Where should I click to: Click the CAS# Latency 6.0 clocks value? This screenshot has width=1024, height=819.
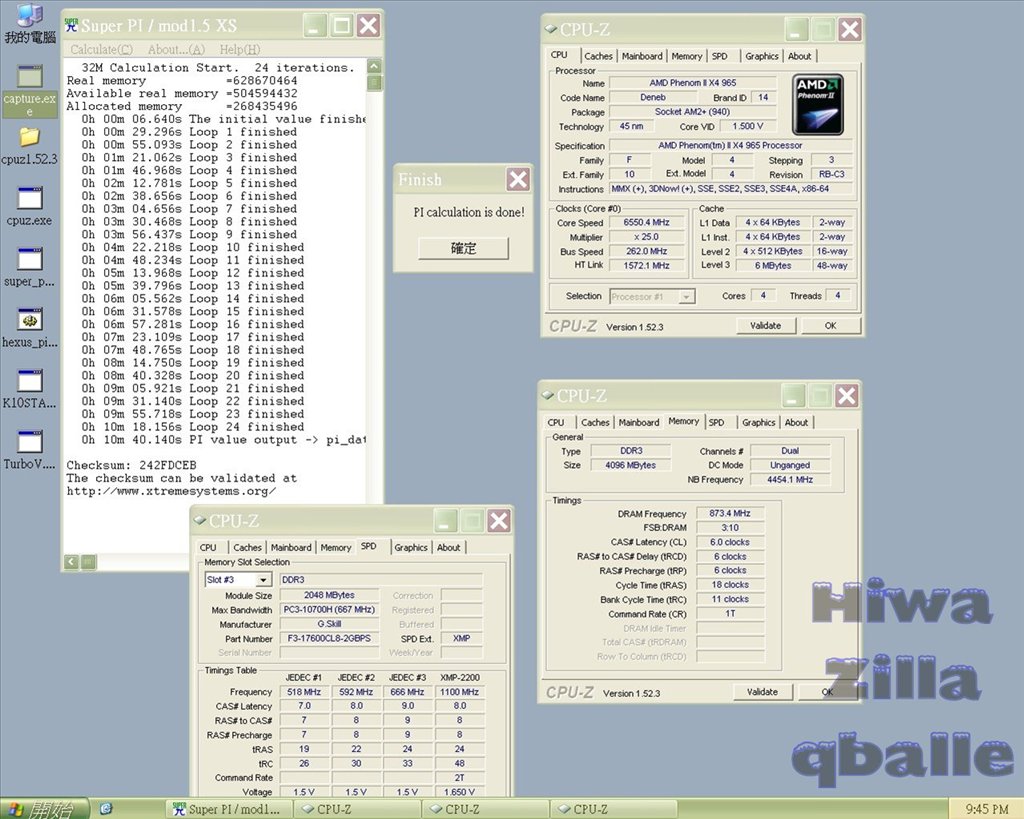point(729,542)
